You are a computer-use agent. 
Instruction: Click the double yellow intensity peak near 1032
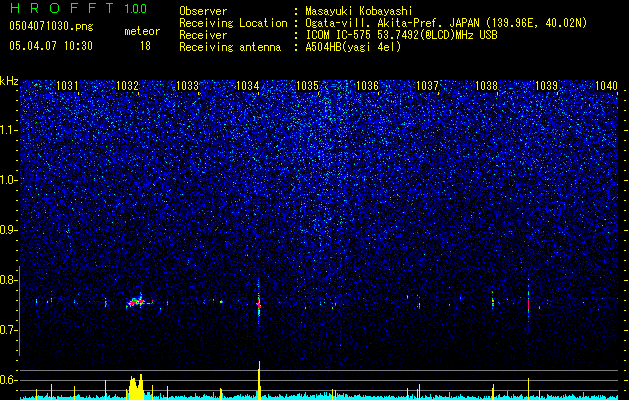click(136, 387)
